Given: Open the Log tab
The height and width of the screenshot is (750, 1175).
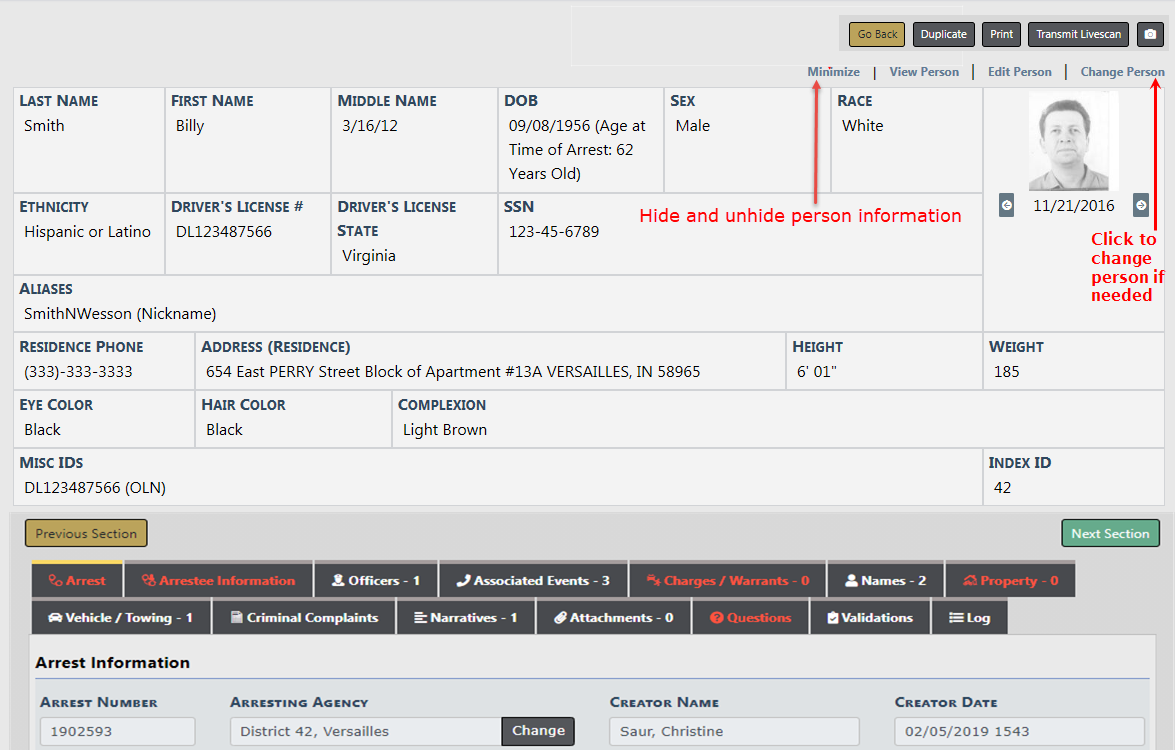Looking at the screenshot, I should tap(969, 618).
